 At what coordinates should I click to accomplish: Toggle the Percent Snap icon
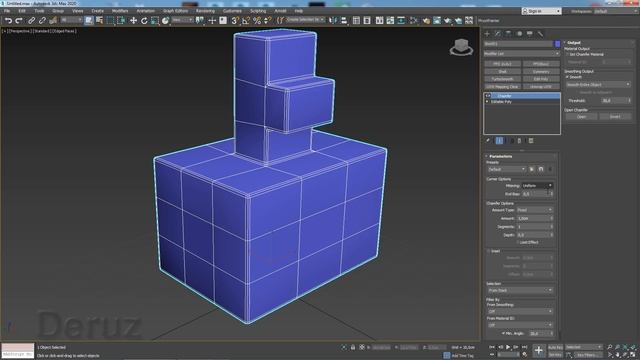click(x=257, y=20)
